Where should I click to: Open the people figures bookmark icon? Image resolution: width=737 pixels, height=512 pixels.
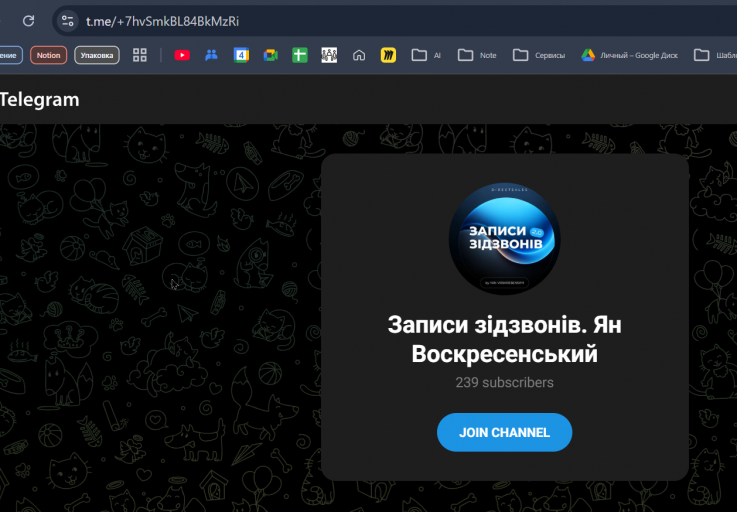[329, 55]
